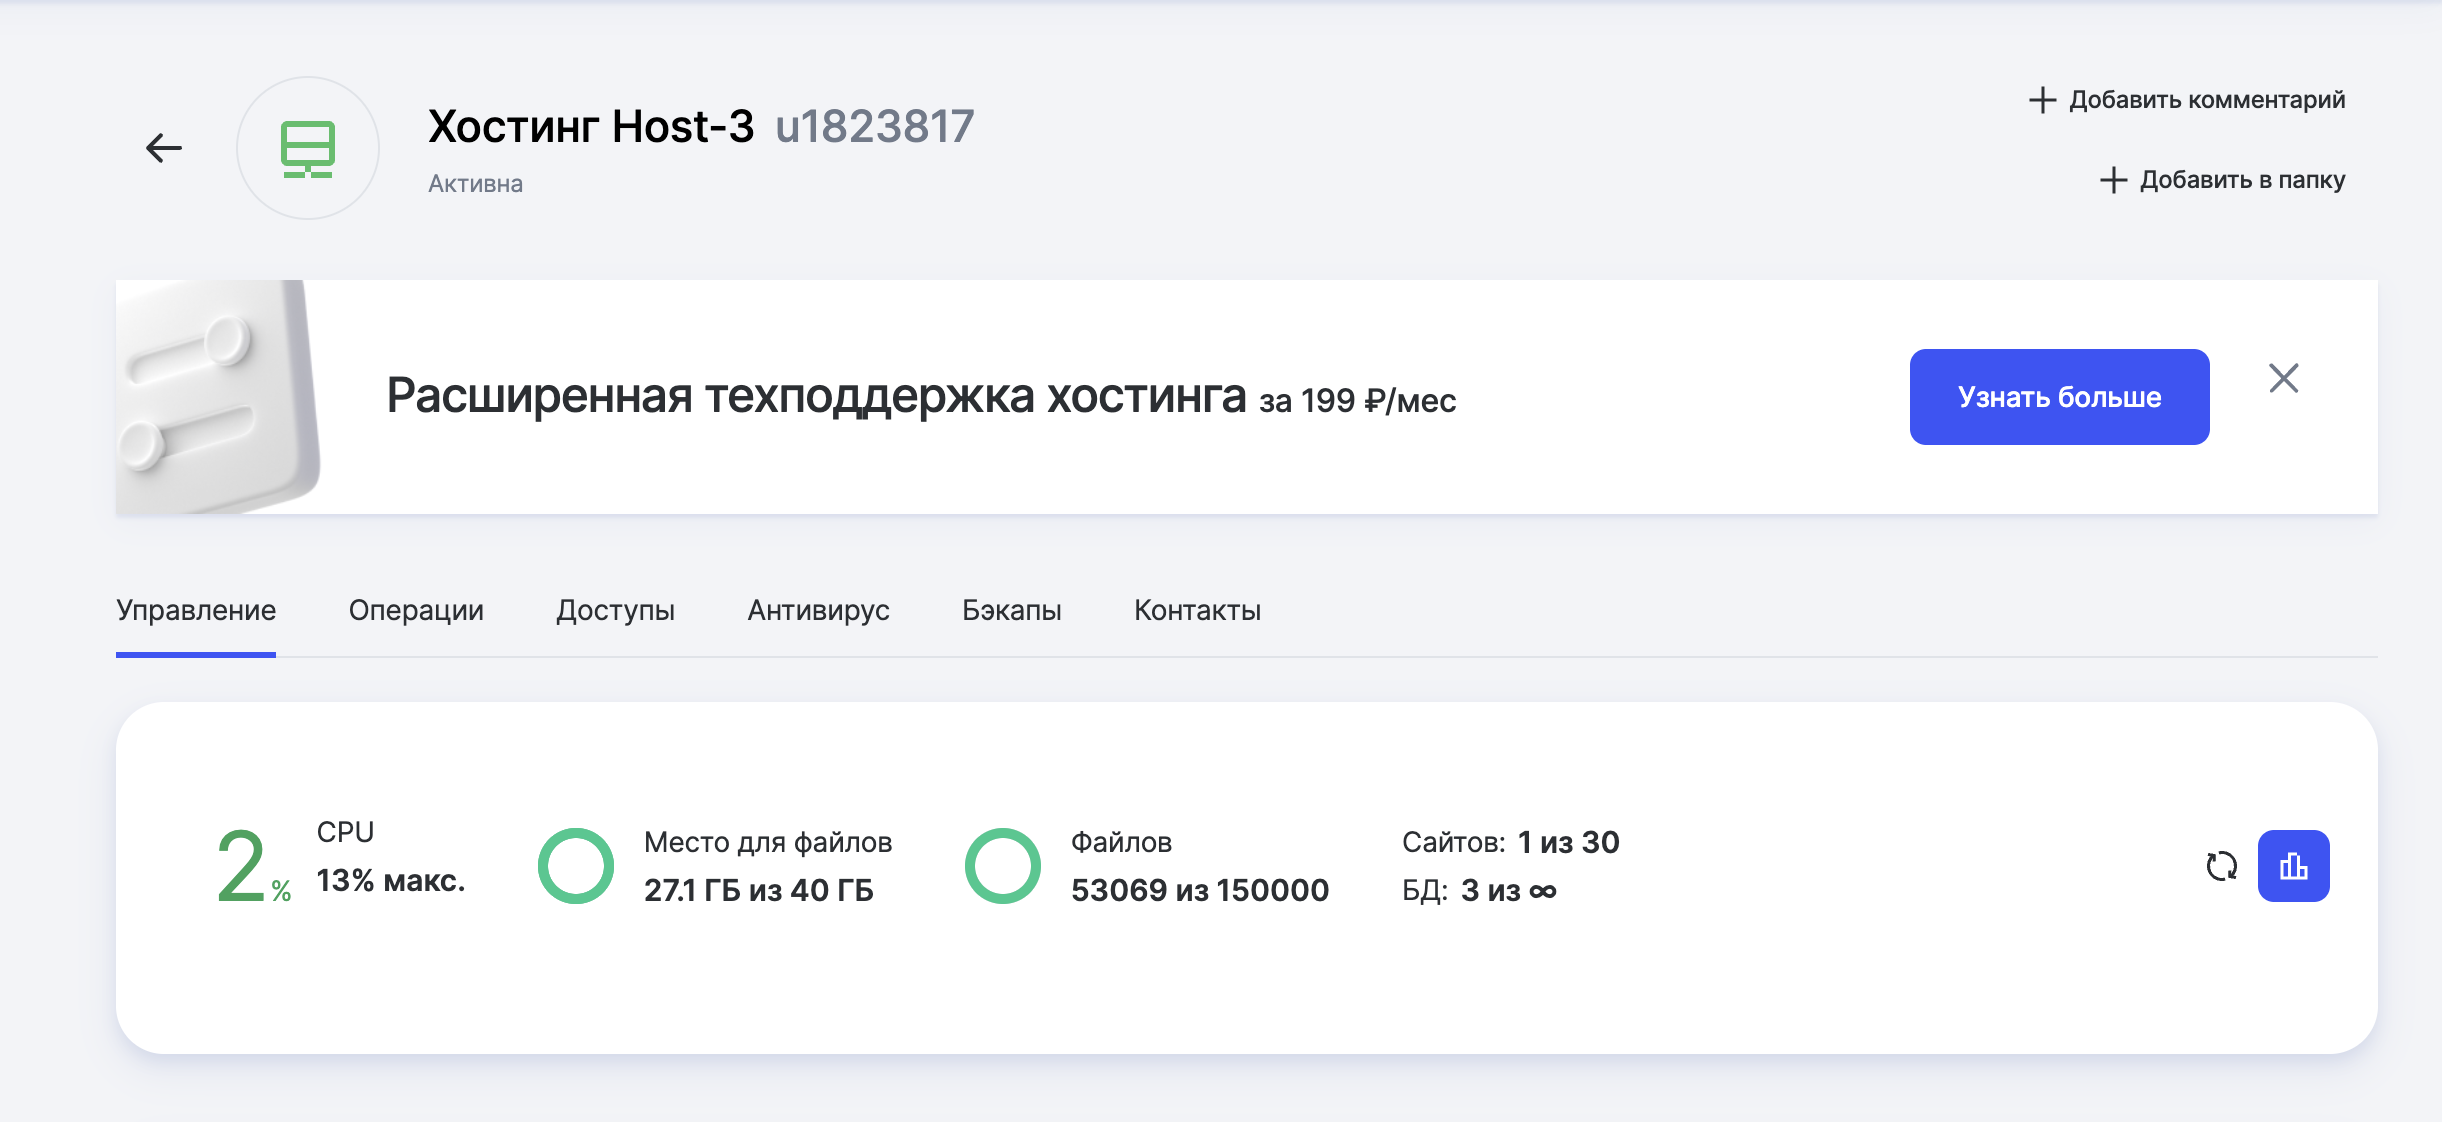Image resolution: width=2442 pixels, height=1122 pixels.
Task: Switch to the Контакты tab
Action: click(1197, 610)
